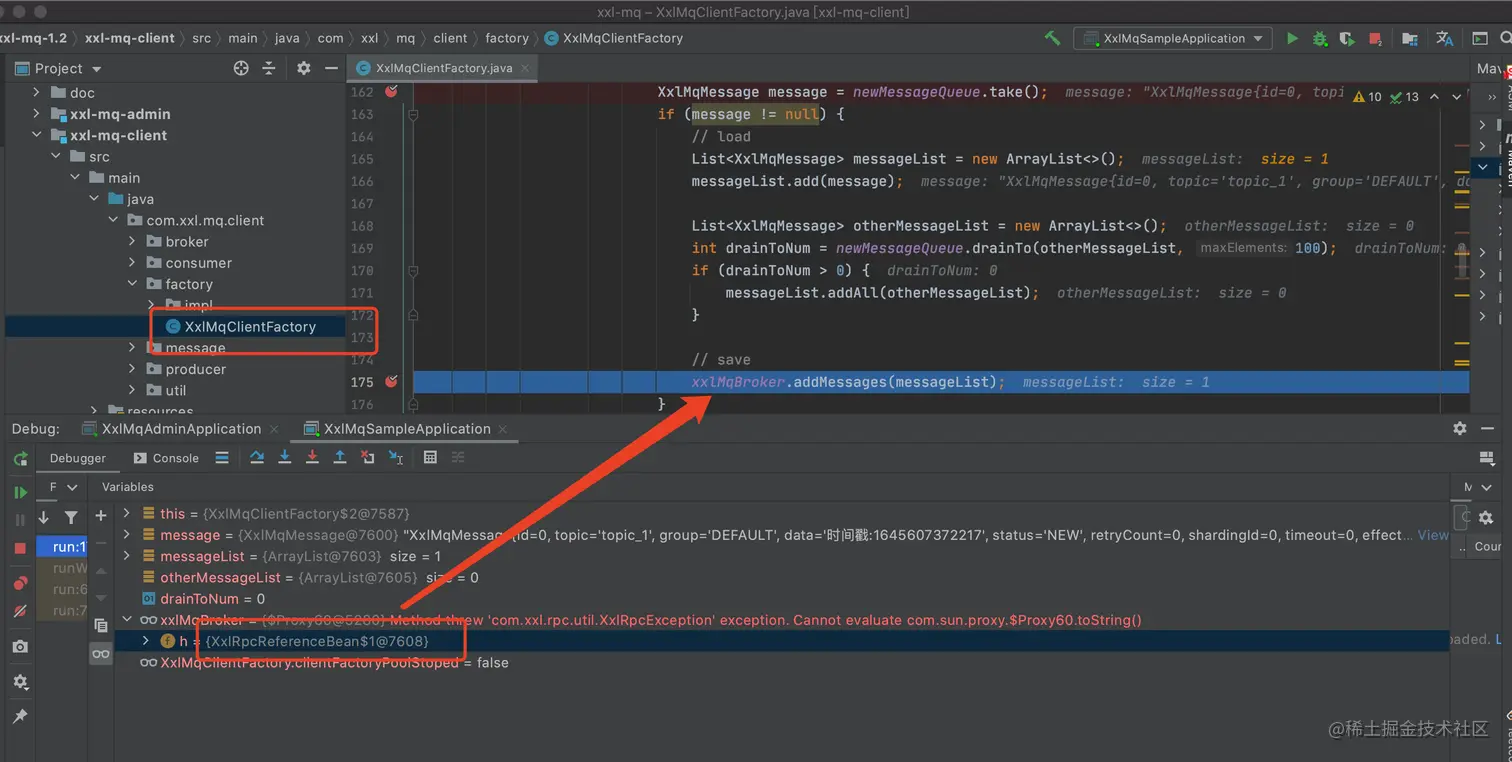Open Project panel gear options
Image resolution: width=1512 pixels, height=762 pixels.
point(304,68)
